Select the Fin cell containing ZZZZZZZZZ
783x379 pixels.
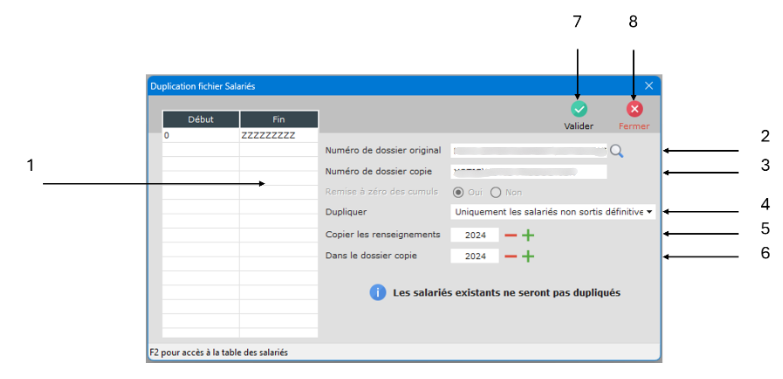pyautogui.click(x=279, y=135)
